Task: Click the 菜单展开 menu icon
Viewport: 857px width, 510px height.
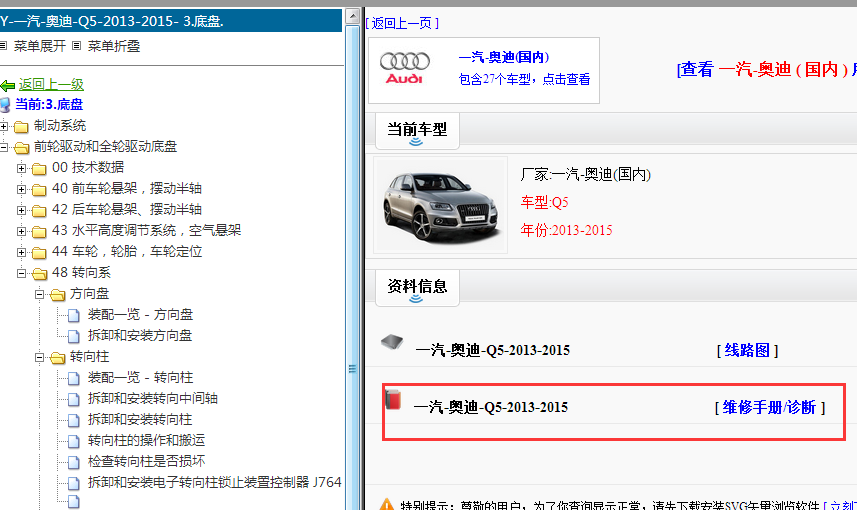Action: click(x=3, y=46)
